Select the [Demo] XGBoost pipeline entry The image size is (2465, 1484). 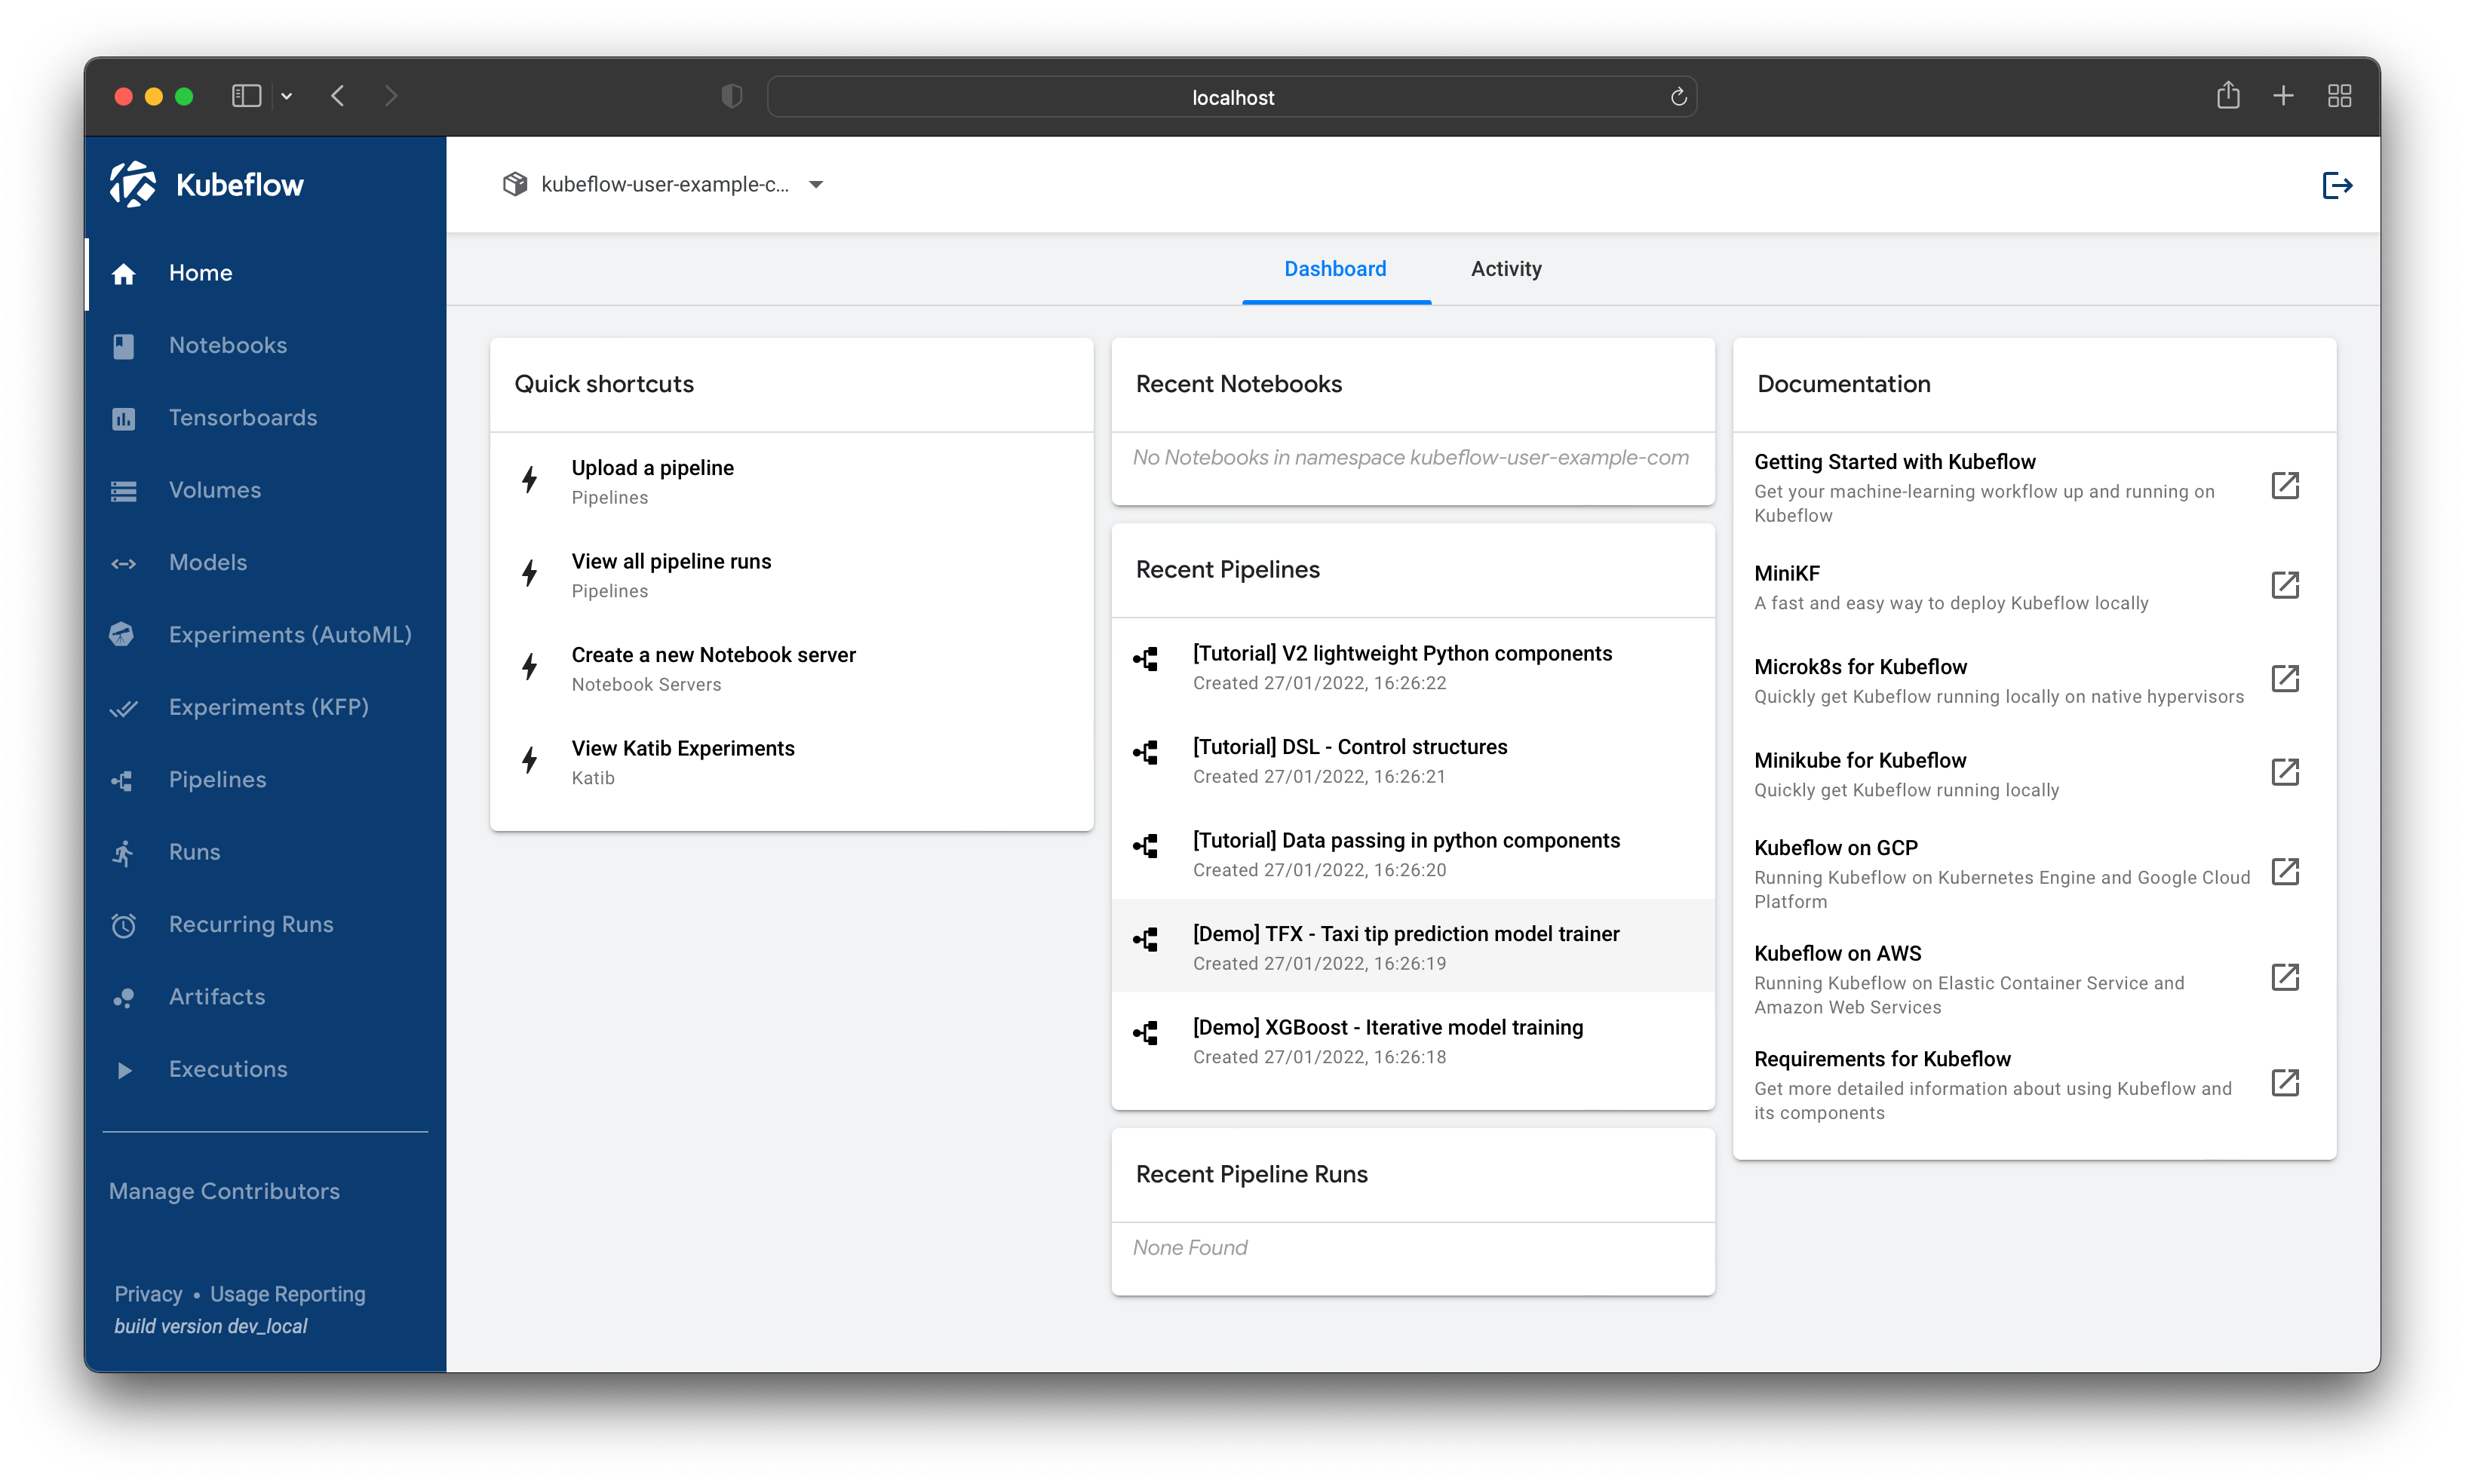click(1387, 1026)
